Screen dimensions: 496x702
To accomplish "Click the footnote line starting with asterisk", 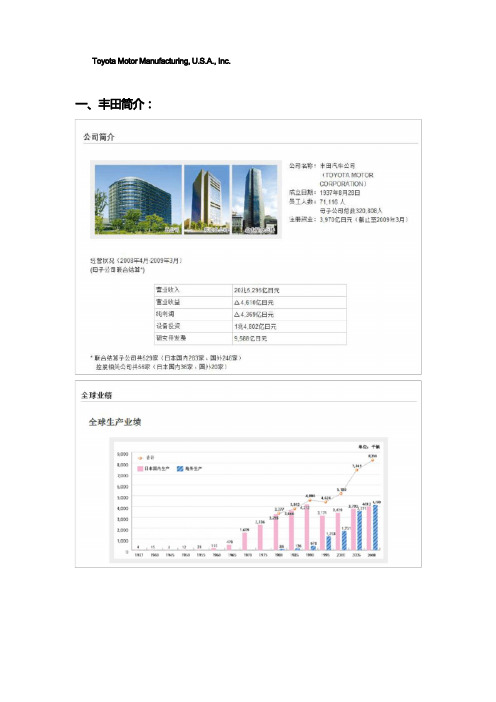I will tap(166, 358).
